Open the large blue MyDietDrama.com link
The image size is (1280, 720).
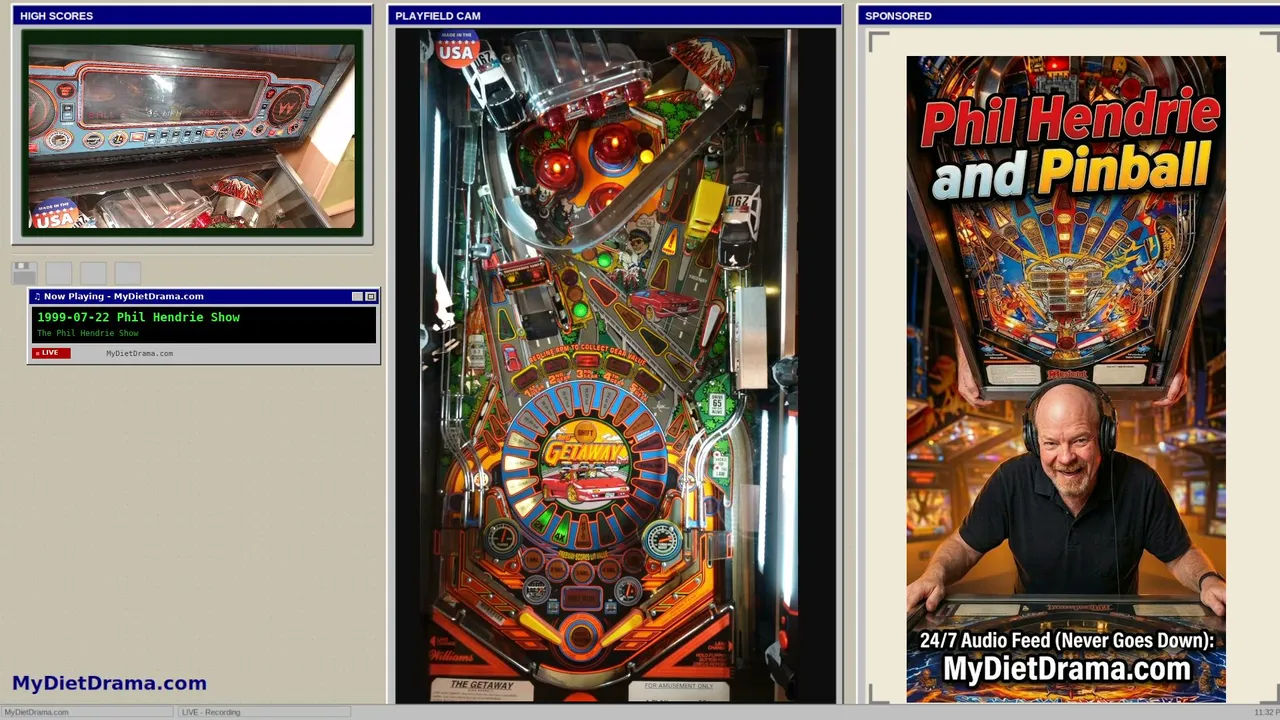(109, 683)
